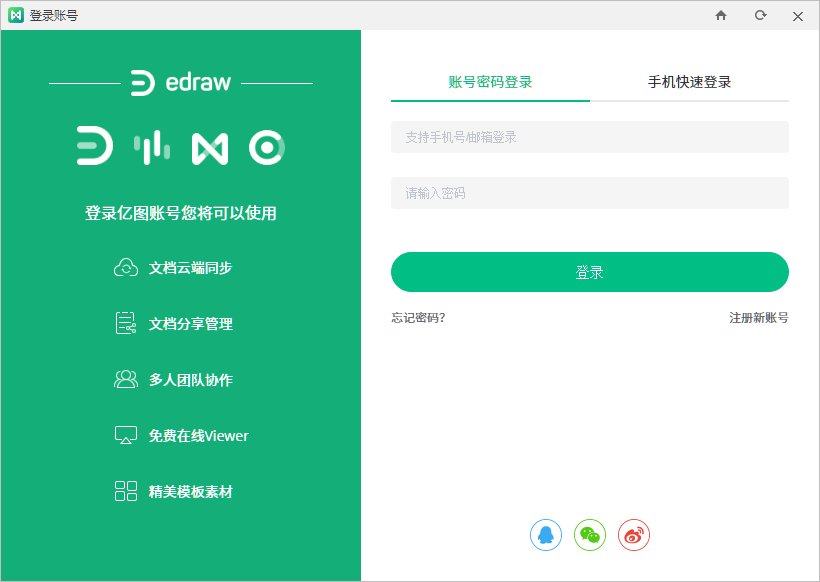Click the circular ring product icon

pos(267,147)
